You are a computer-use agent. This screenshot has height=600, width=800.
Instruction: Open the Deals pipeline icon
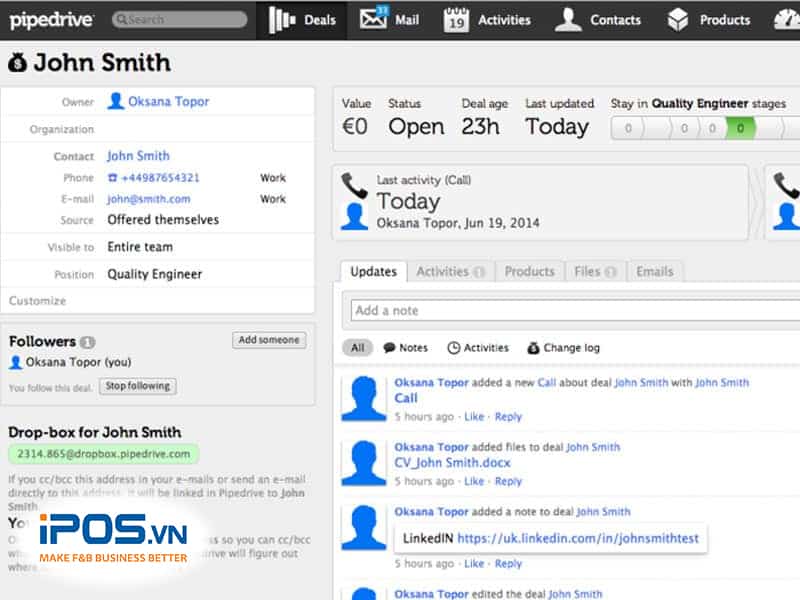click(284, 20)
